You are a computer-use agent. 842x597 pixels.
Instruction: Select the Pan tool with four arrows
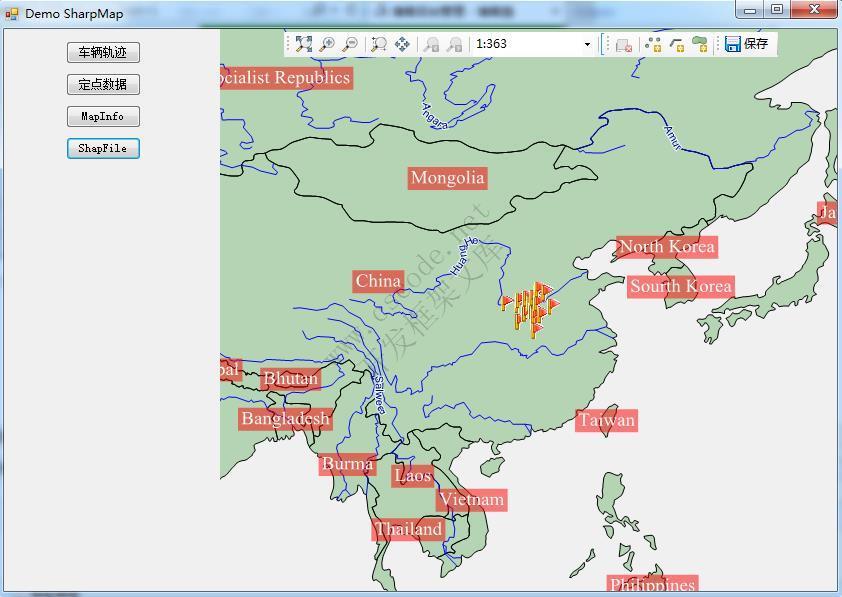coord(403,44)
